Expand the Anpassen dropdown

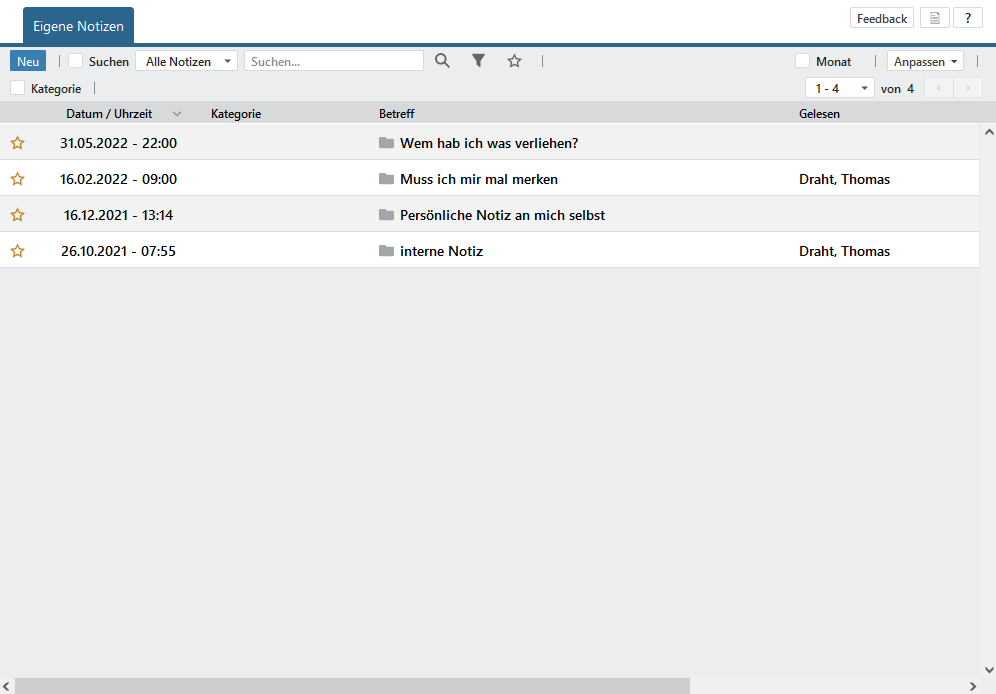coord(925,61)
